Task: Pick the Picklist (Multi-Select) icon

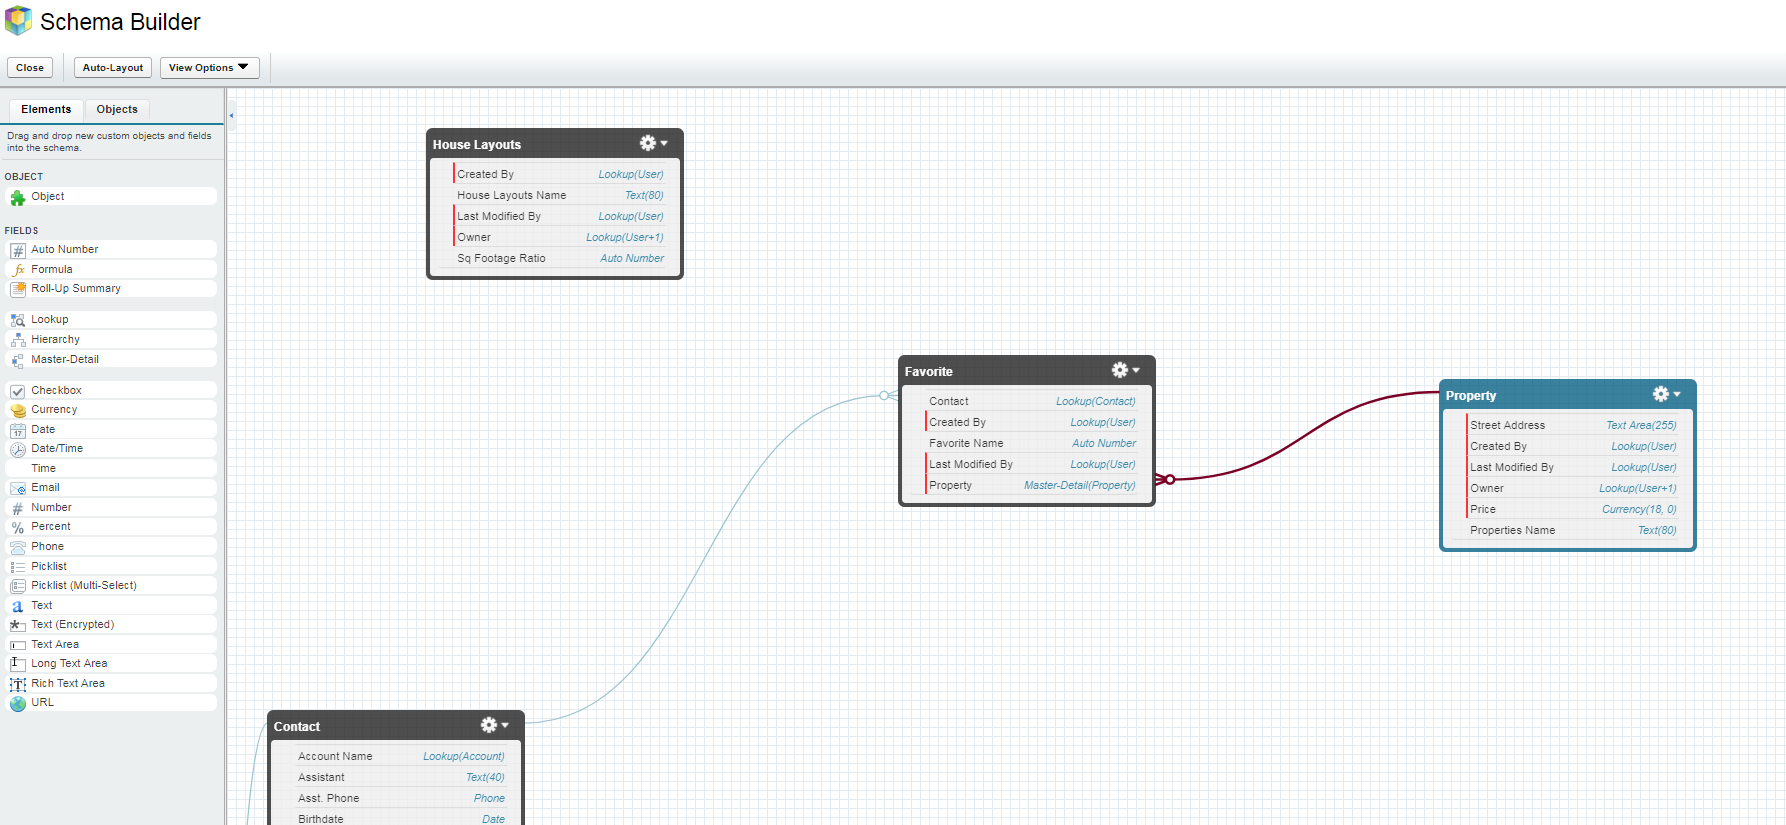Action: (17, 586)
